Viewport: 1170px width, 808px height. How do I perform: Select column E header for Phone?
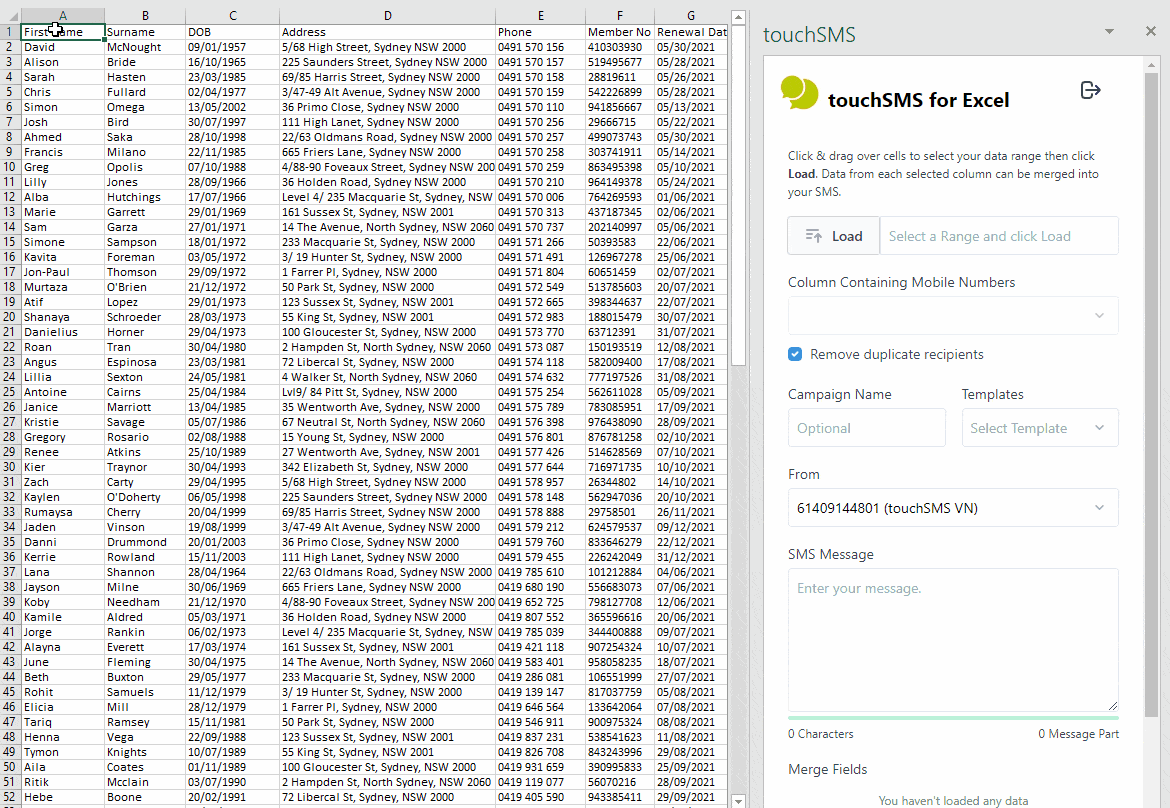[x=540, y=16]
